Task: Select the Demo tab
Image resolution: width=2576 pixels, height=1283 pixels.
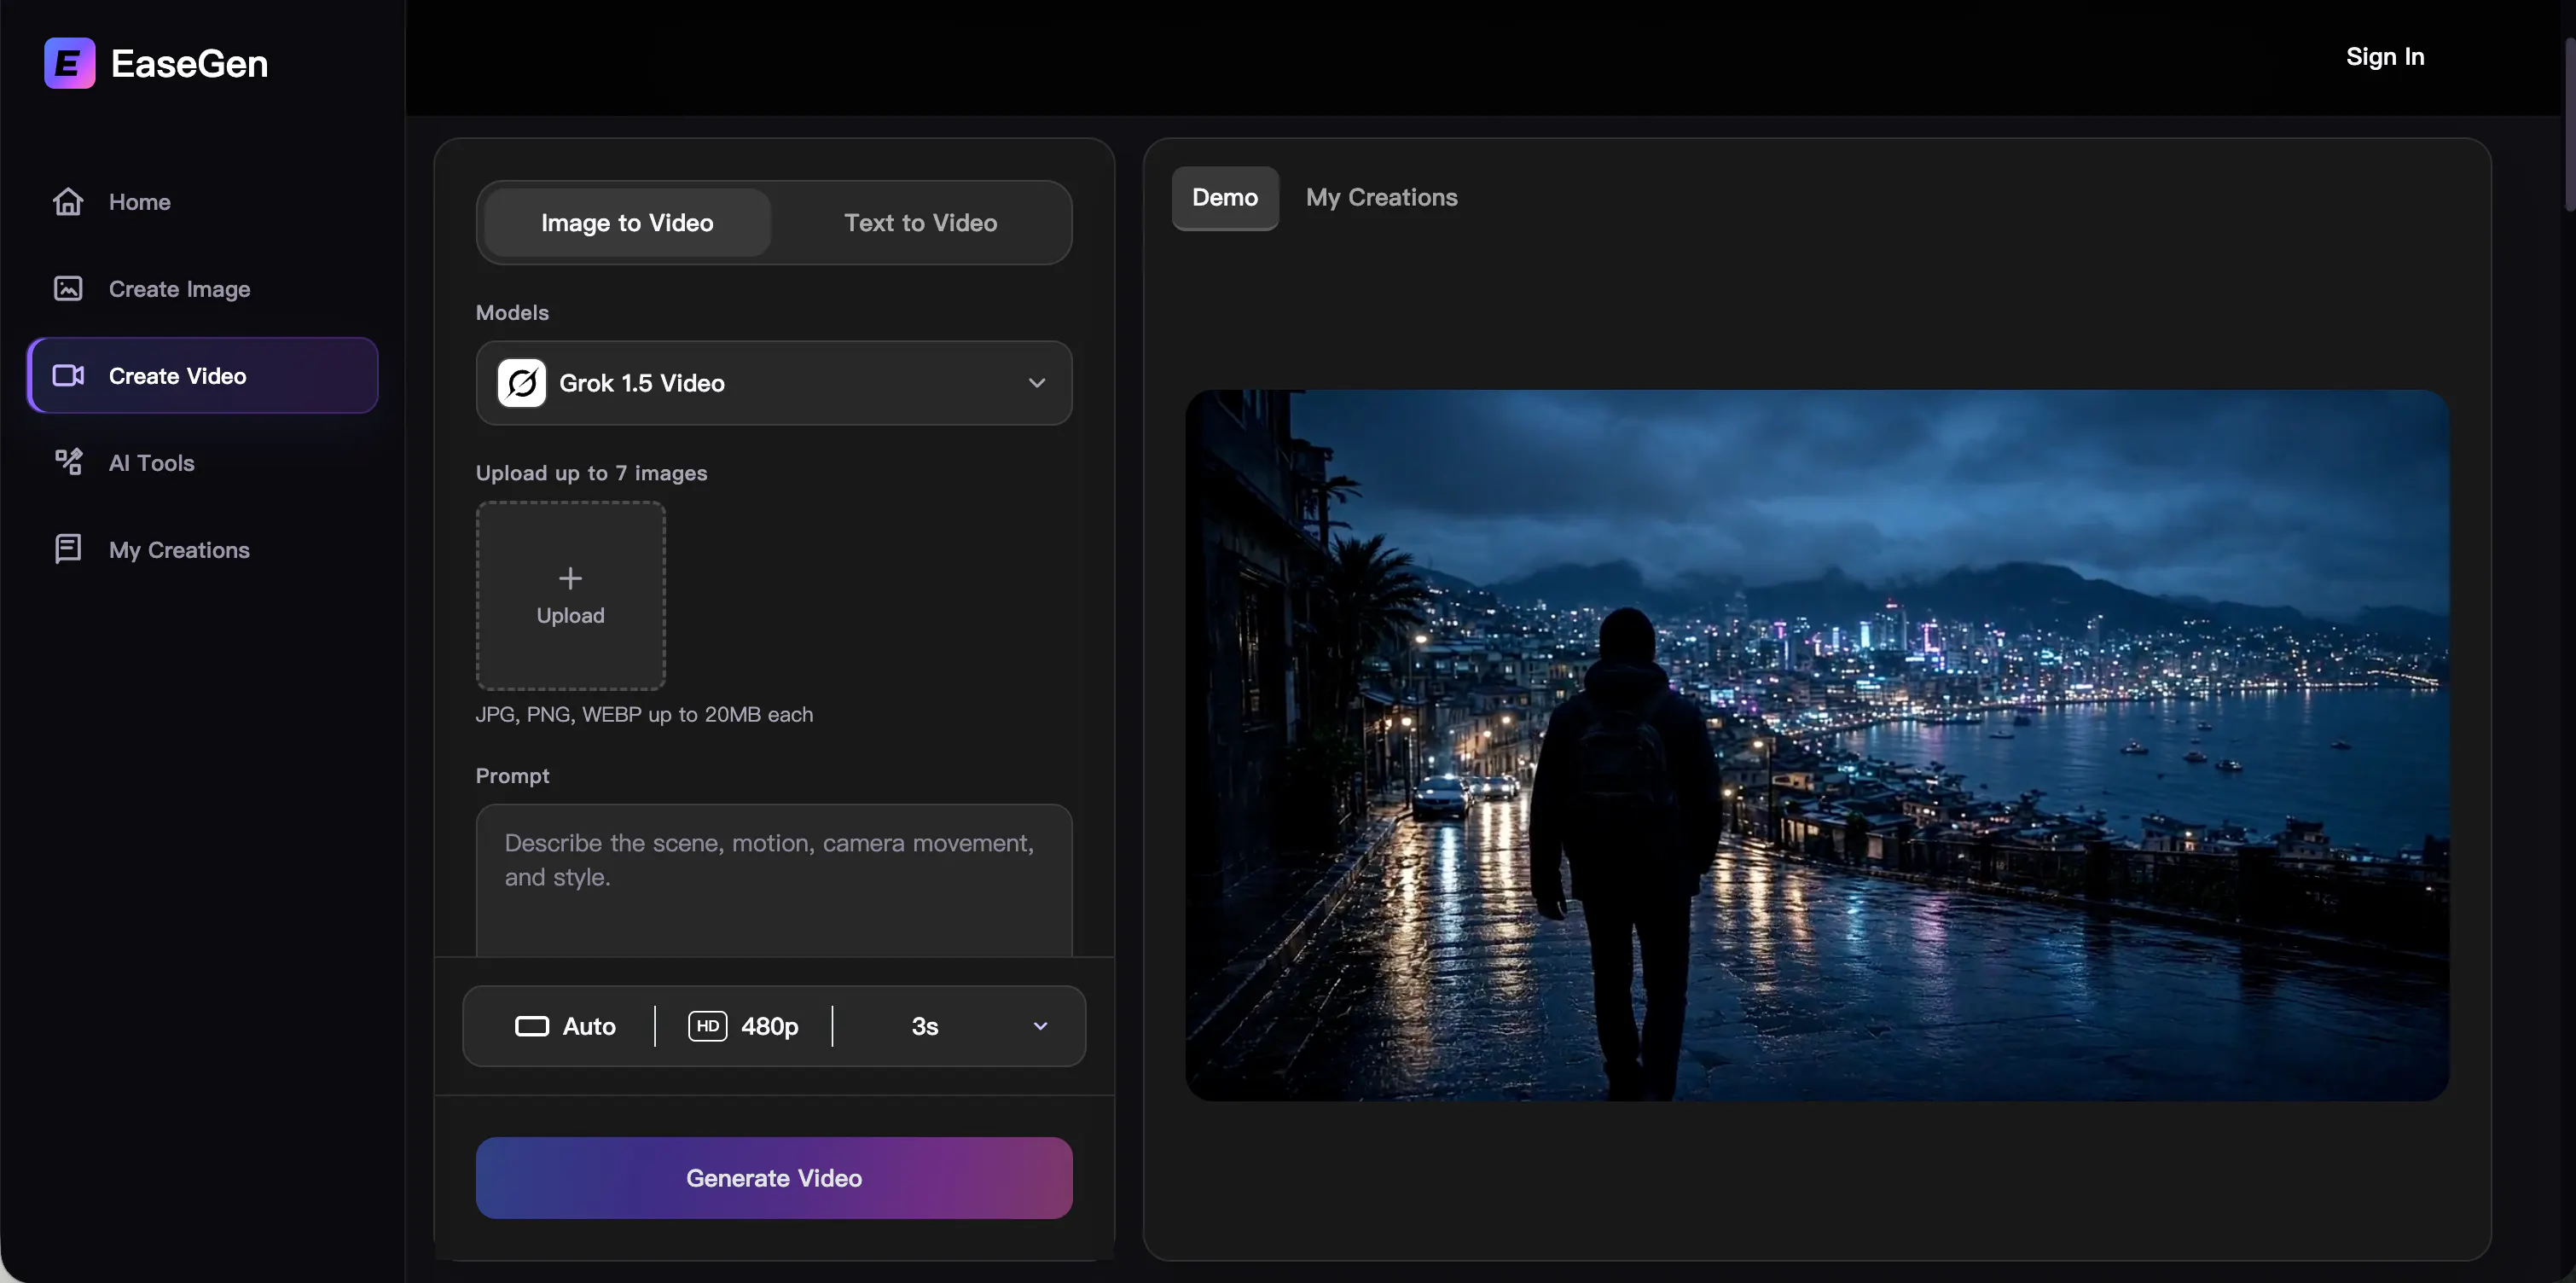Action: coord(1225,198)
